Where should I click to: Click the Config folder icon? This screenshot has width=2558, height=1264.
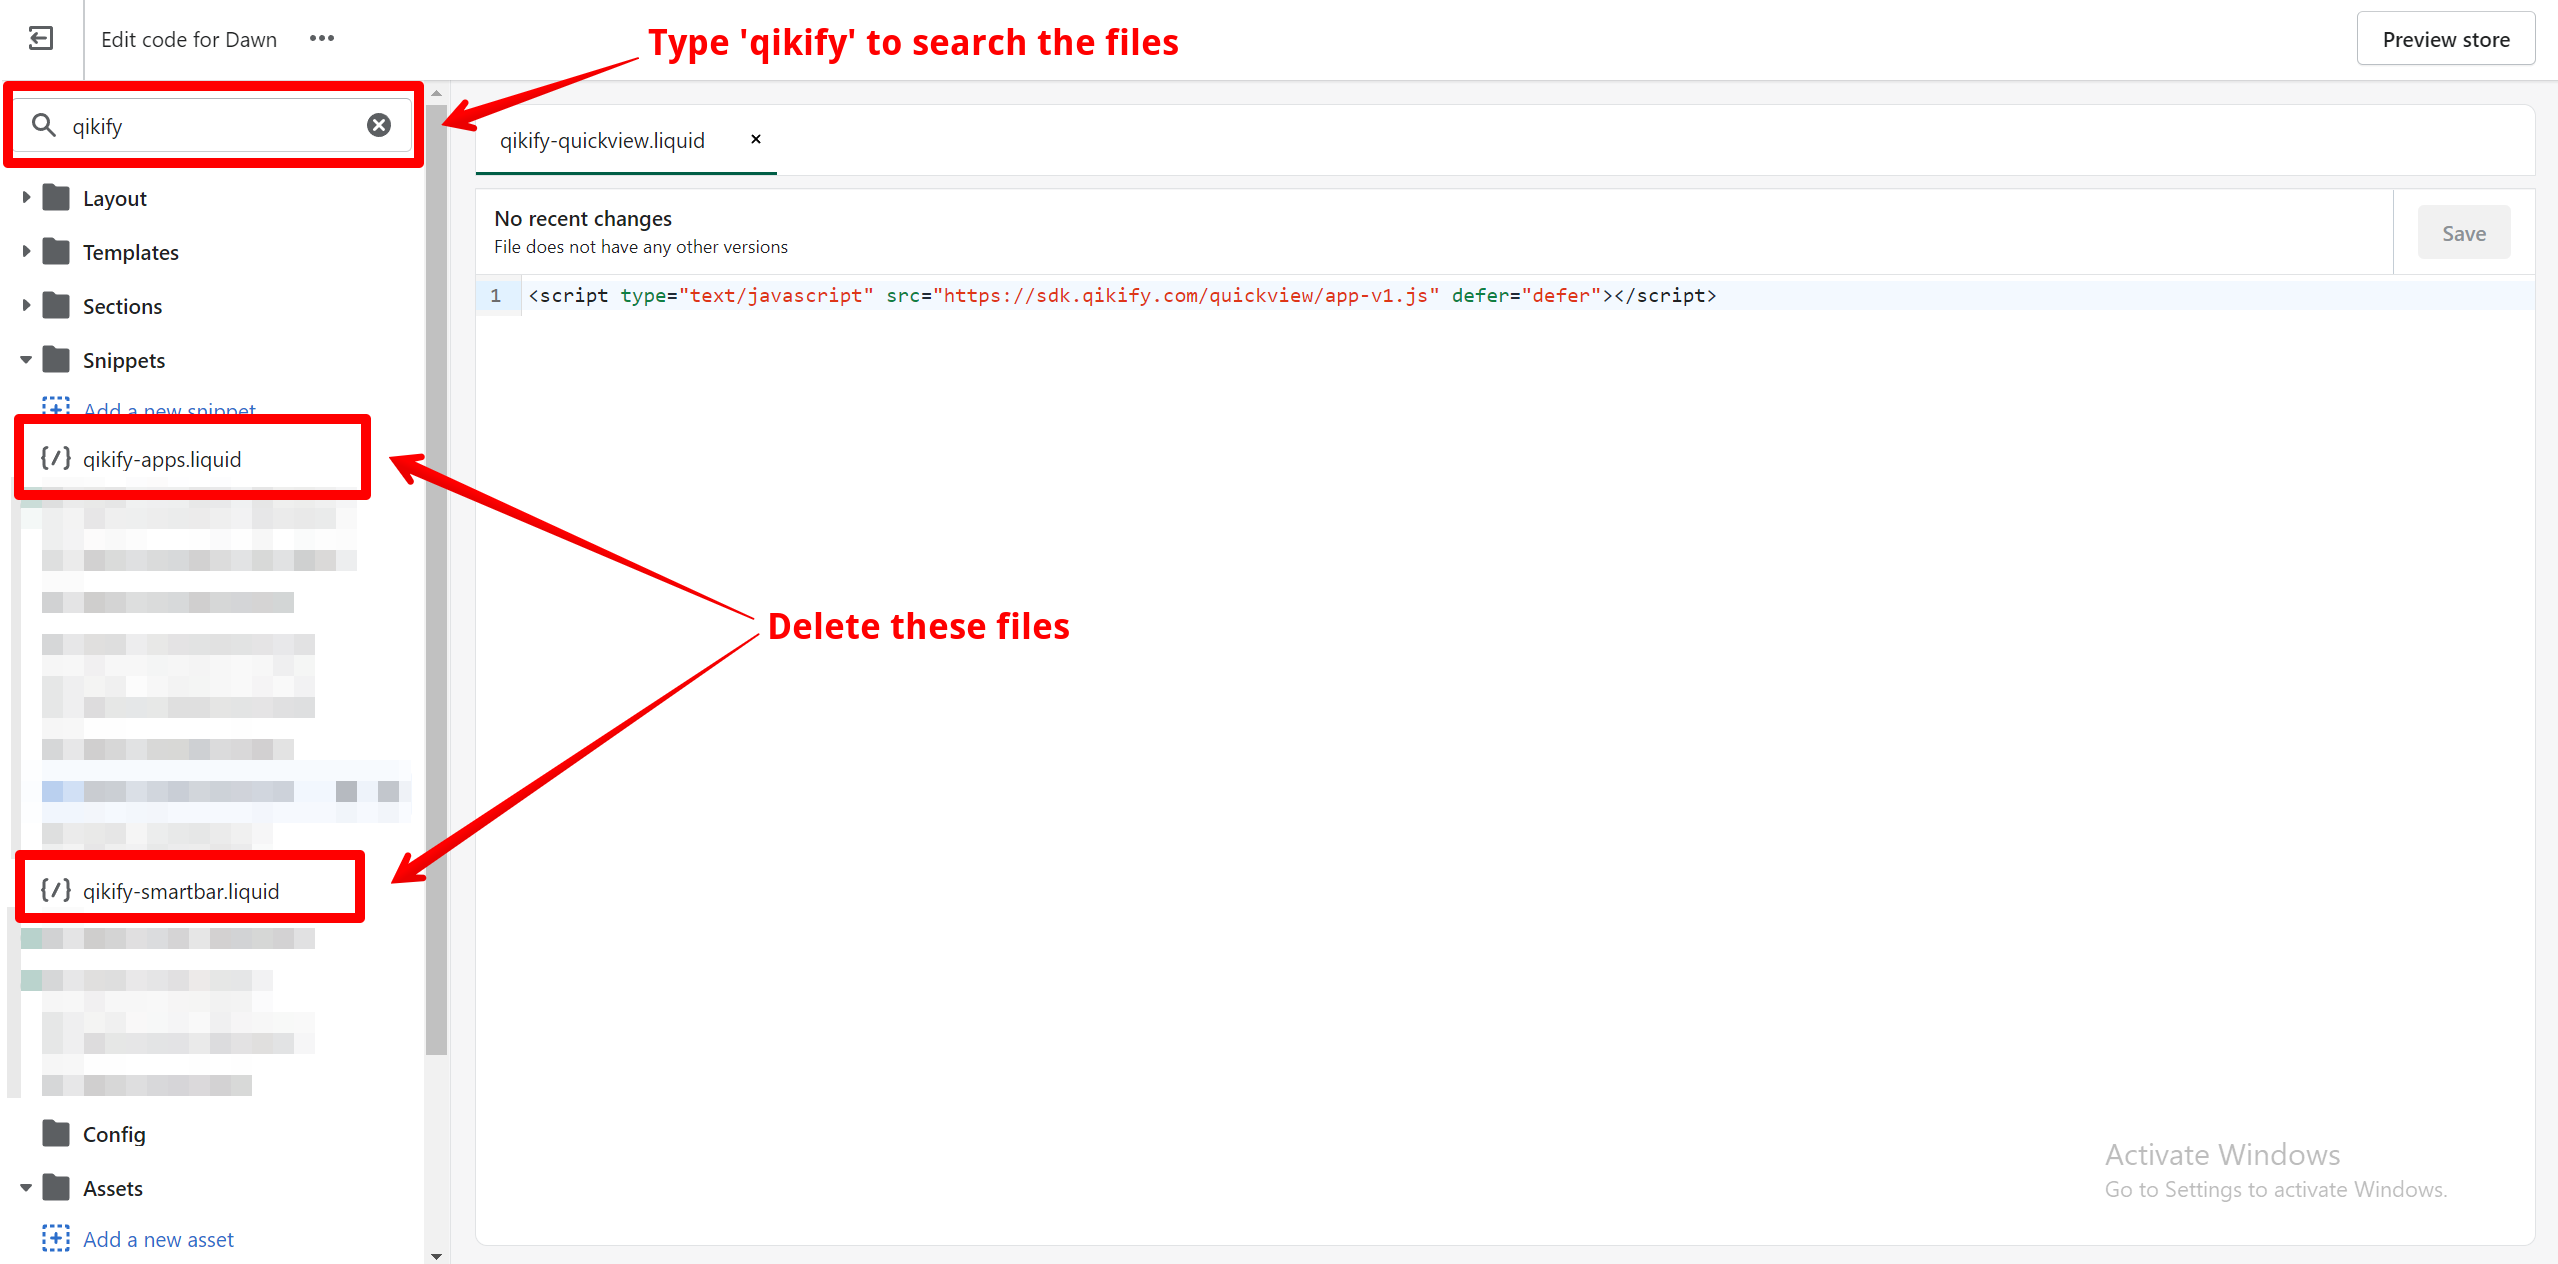[56, 1134]
